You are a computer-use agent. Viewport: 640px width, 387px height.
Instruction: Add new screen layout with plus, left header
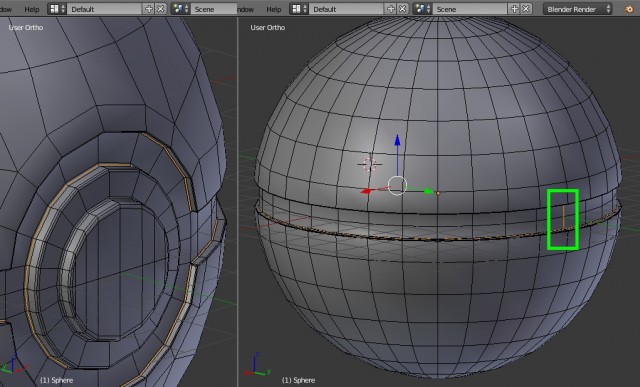[149, 9]
